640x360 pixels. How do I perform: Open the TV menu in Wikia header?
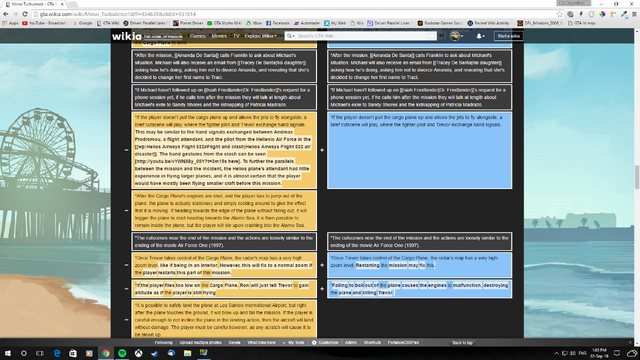pyautogui.click(x=236, y=36)
